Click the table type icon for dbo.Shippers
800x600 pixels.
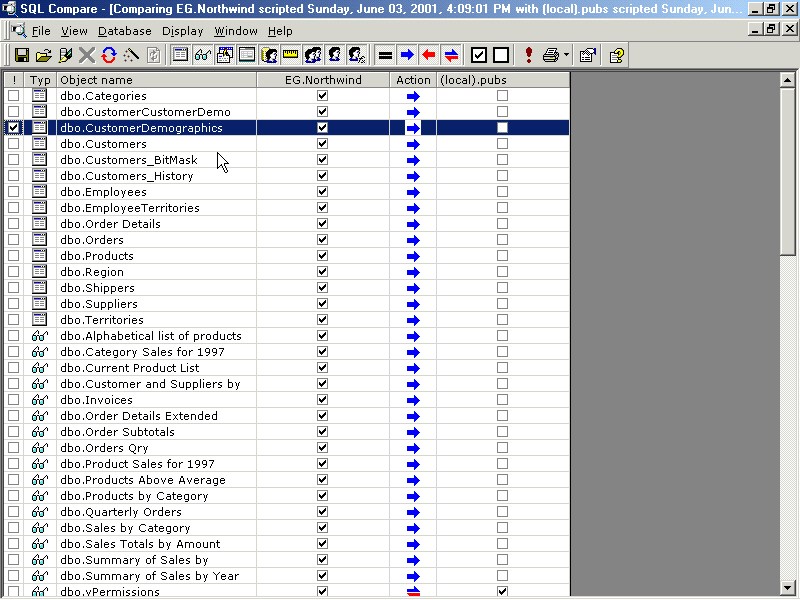[39, 288]
